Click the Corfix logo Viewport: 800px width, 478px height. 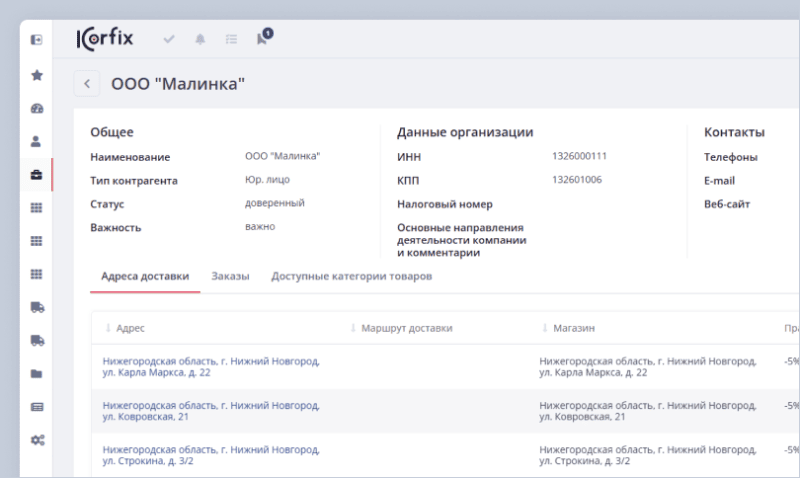tap(104, 39)
